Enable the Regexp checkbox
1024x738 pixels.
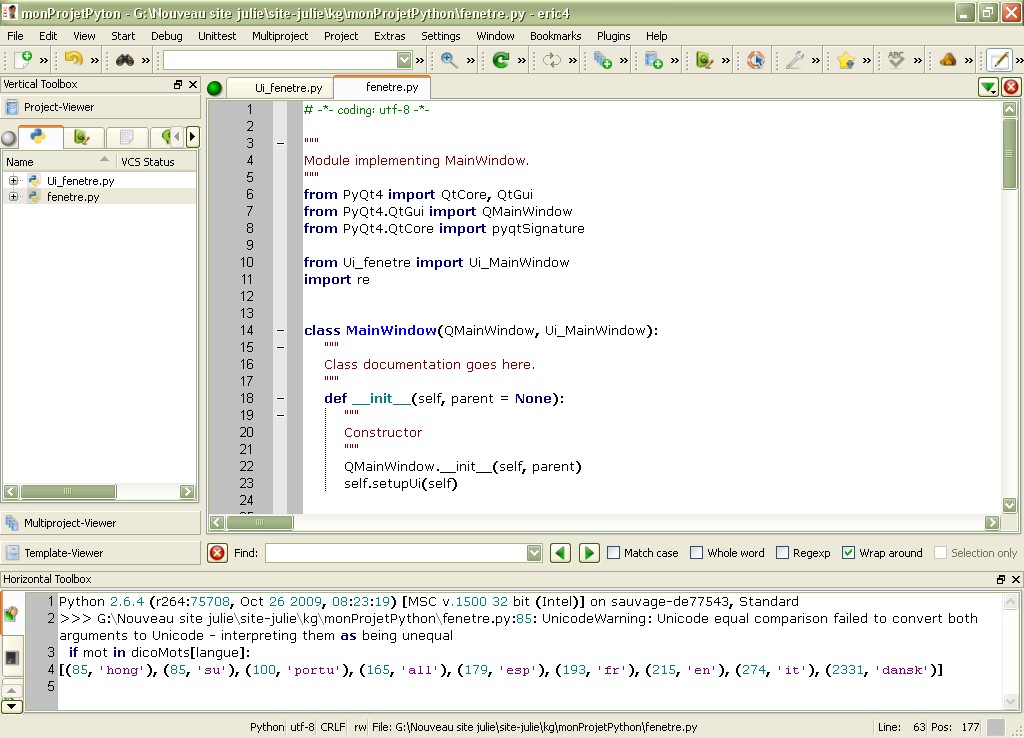pos(782,553)
